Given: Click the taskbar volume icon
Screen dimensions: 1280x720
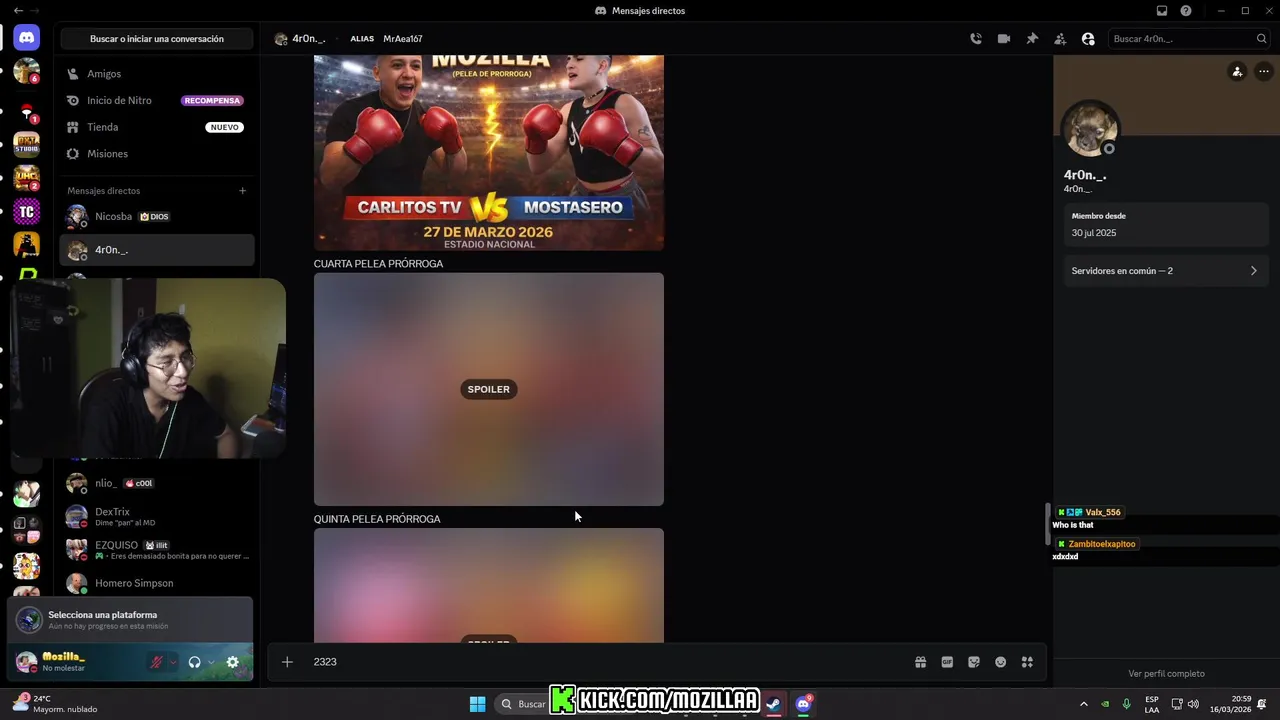Looking at the screenshot, I should tap(1193, 704).
